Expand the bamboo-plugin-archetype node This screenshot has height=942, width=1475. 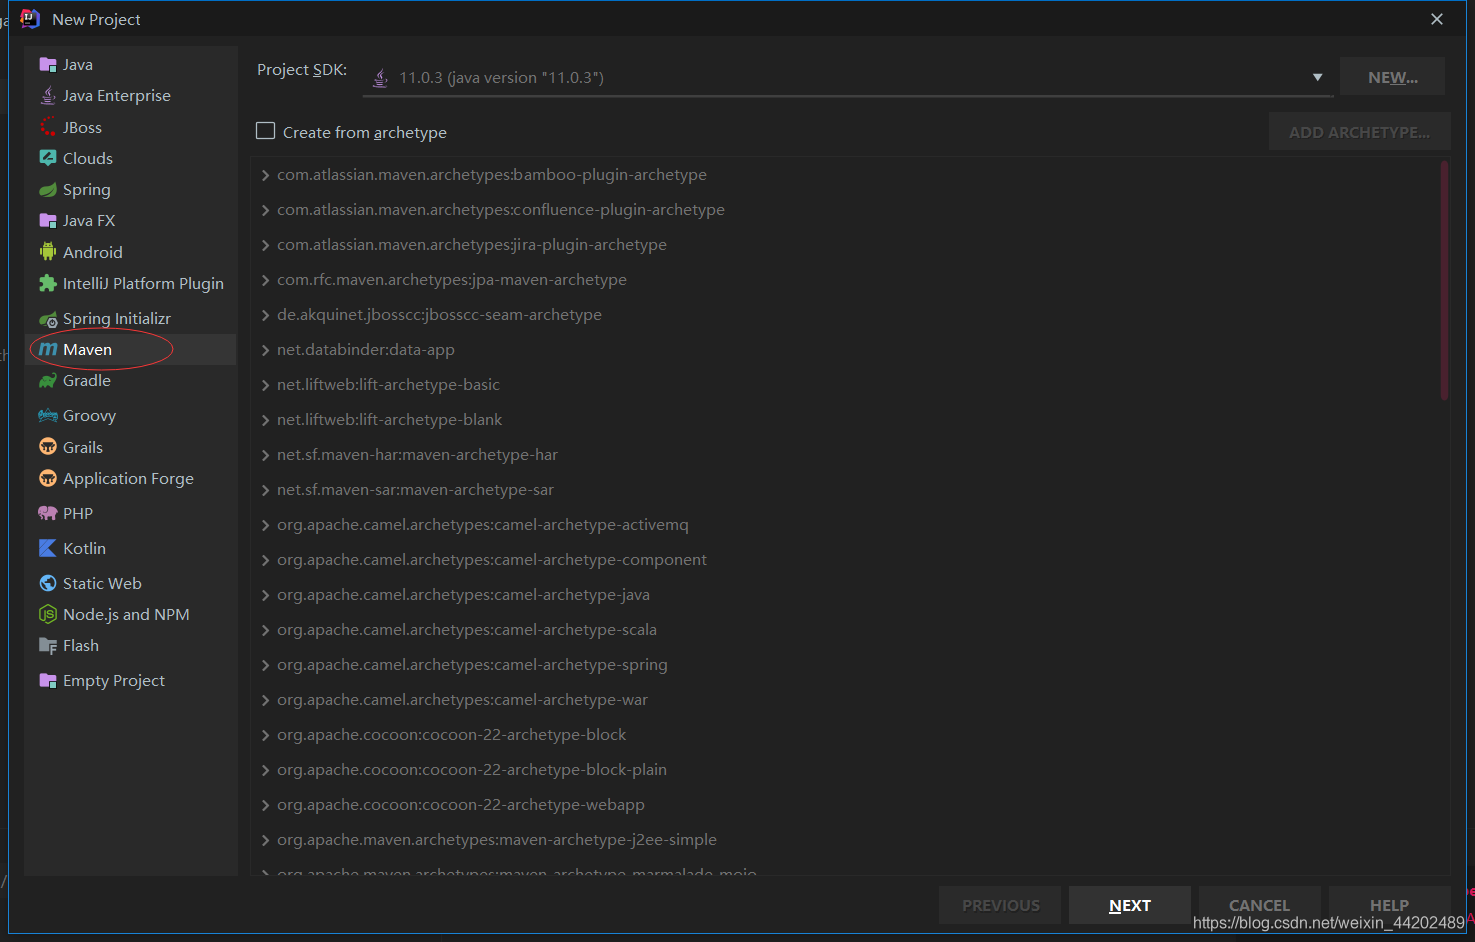pyautogui.click(x=265, y=175)
